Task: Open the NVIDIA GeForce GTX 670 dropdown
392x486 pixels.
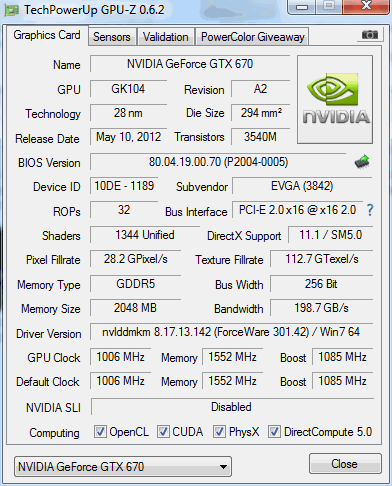Action: tap(123, 467)
